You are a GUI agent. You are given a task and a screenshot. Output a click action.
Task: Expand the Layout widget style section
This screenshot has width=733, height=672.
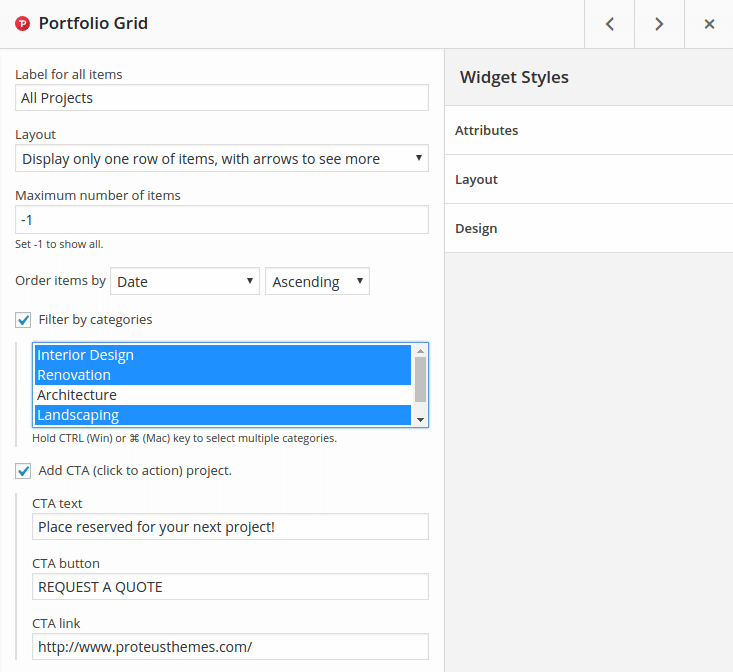(588, 180)
